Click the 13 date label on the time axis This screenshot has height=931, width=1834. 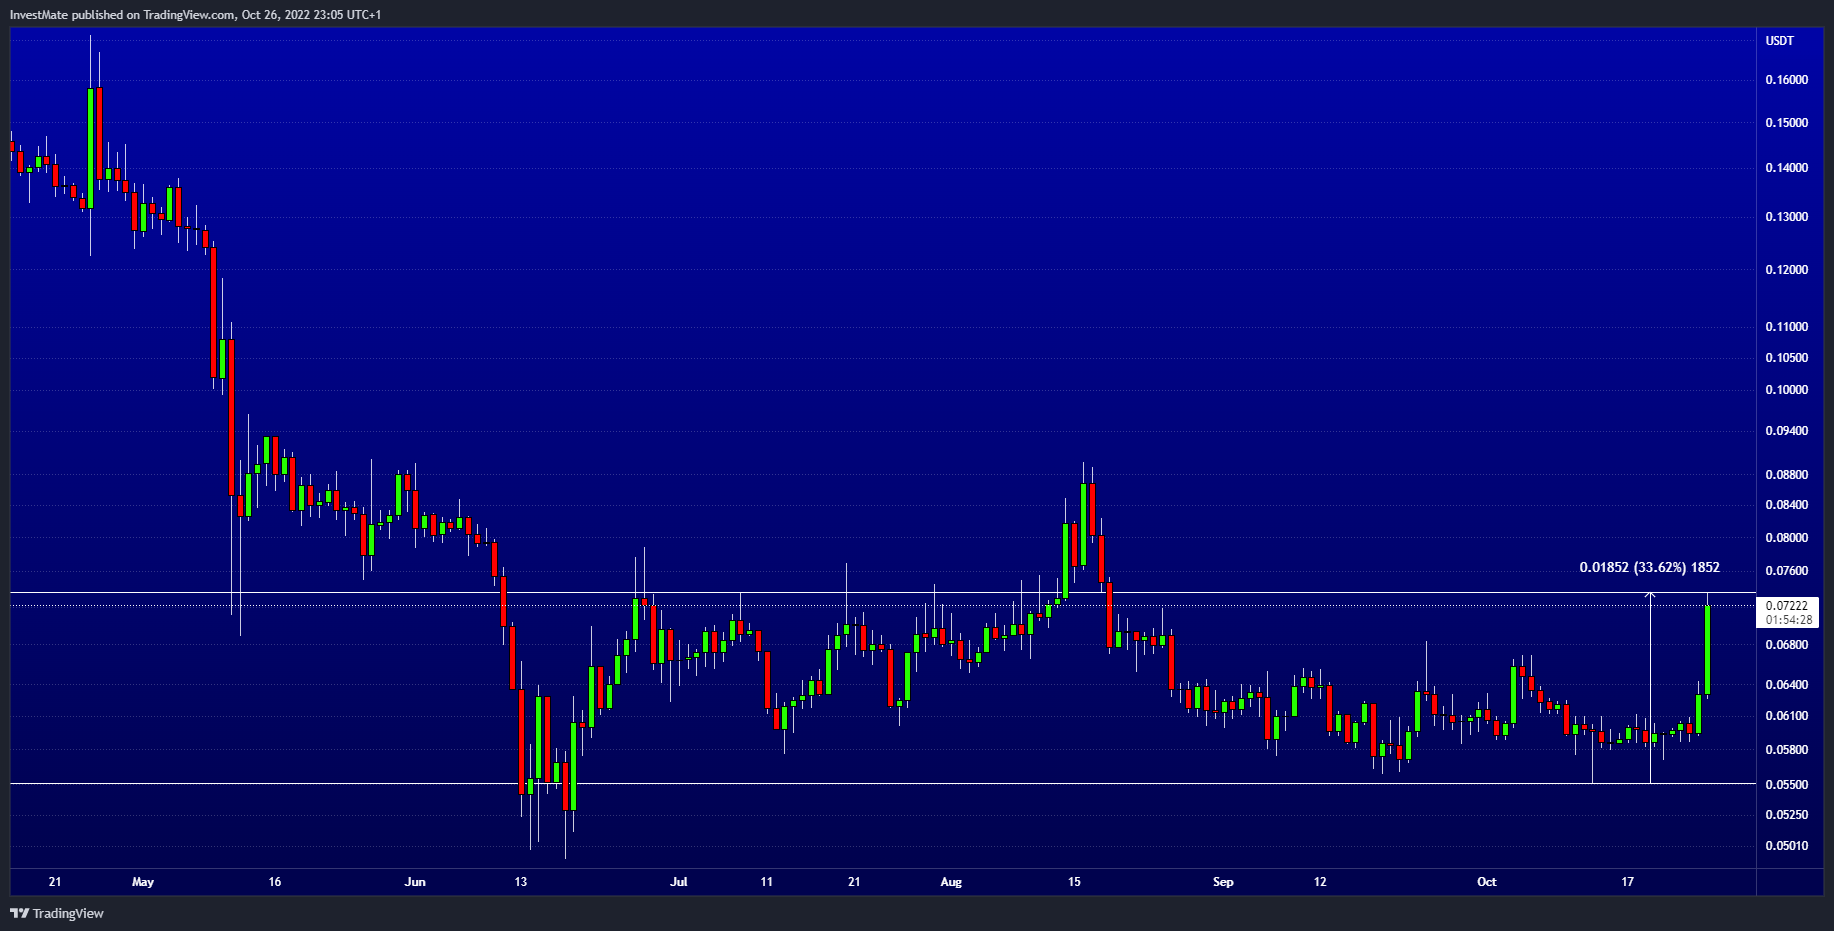[520, 882]
